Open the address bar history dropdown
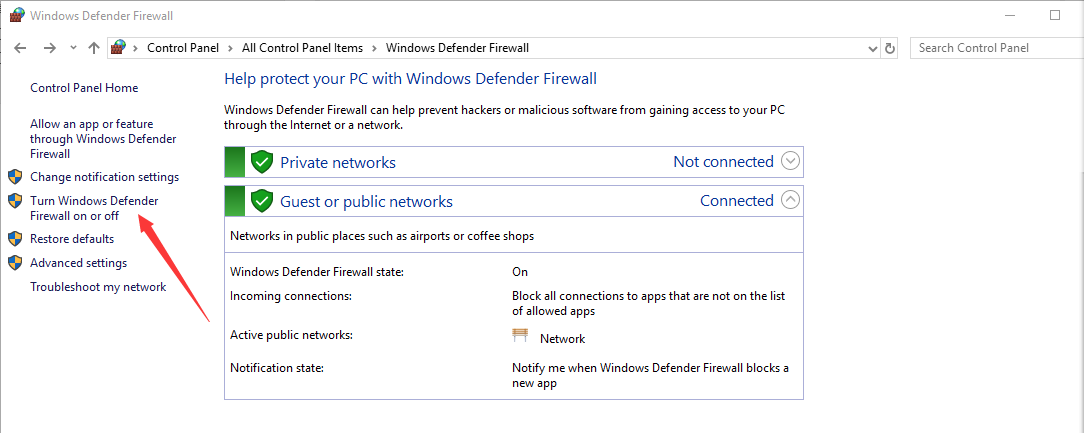This screenshot has width=1084, height=433. [x=872, y=48]
